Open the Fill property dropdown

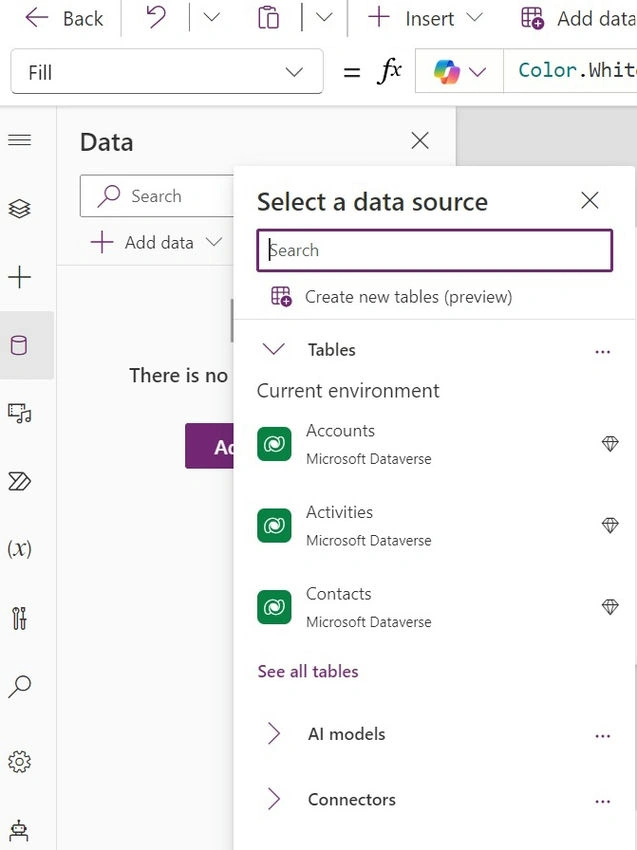[x=167, y=72]
